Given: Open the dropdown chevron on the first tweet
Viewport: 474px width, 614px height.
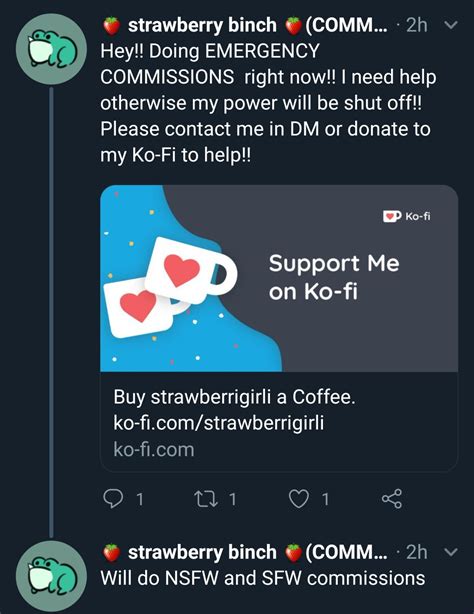Looking at the screenshot, I should [451, 25].
